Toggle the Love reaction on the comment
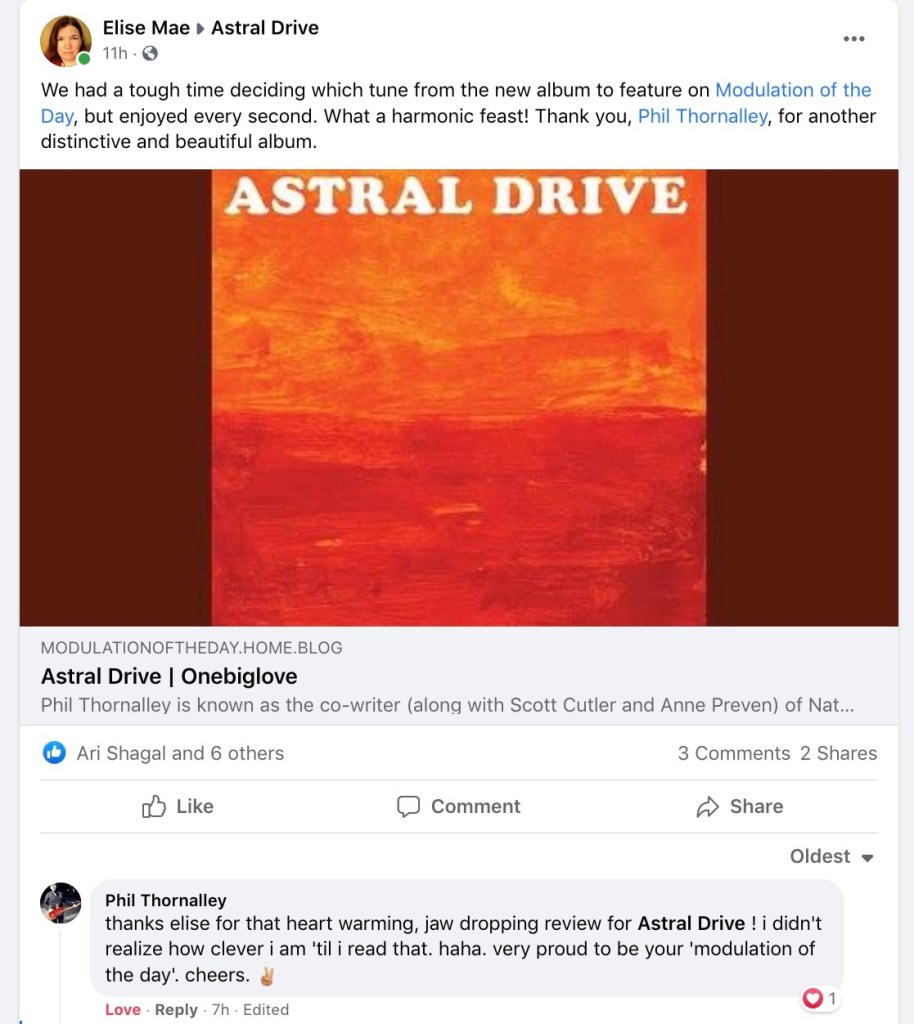 coord(123,1010)
